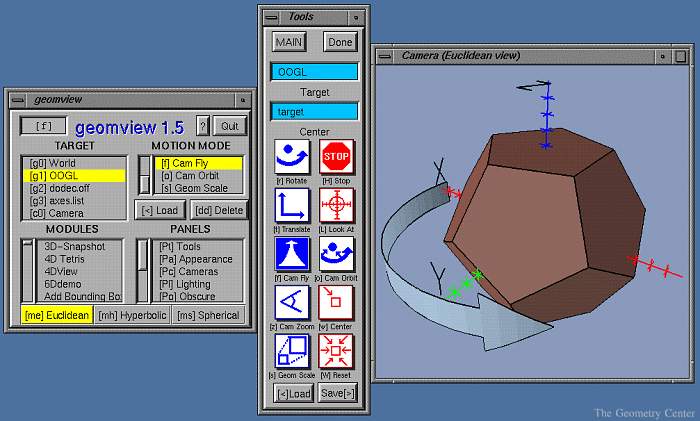This screenshot has width=700, height=421.
Task: Select the Rotate tool icon
Action: coord(292,156)
